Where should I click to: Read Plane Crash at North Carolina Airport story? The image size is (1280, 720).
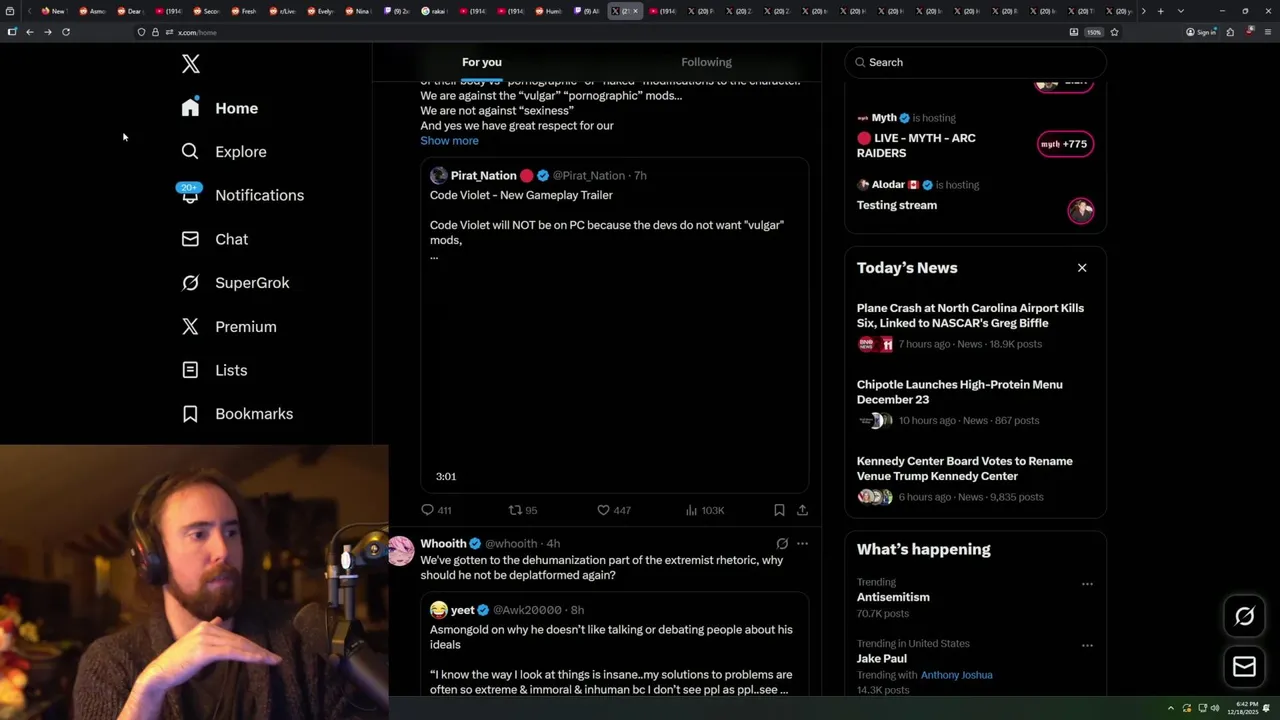pos(970,316)
